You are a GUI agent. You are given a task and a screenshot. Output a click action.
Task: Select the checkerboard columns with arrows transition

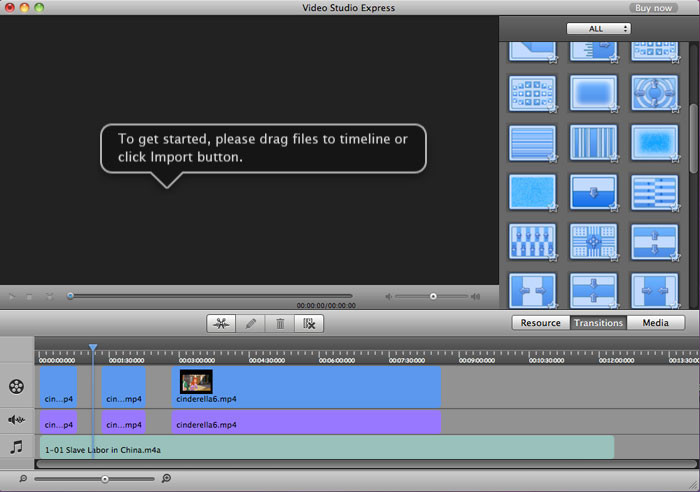(532, 242)
